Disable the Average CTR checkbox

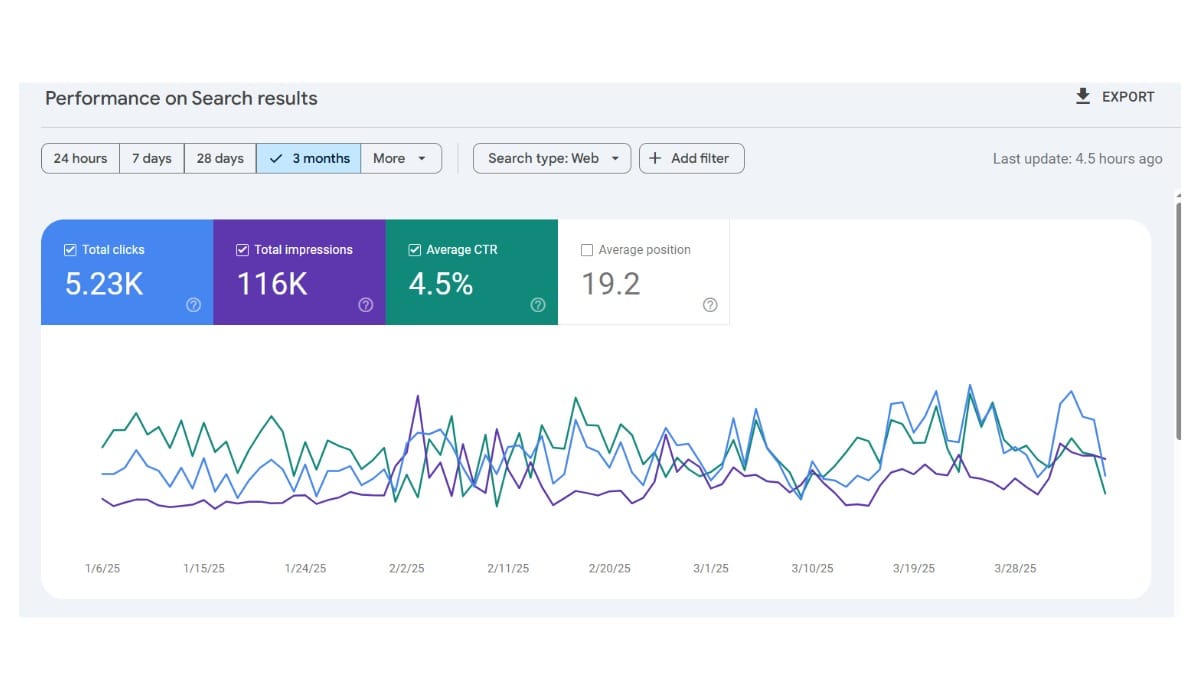(x=414, y=250)
